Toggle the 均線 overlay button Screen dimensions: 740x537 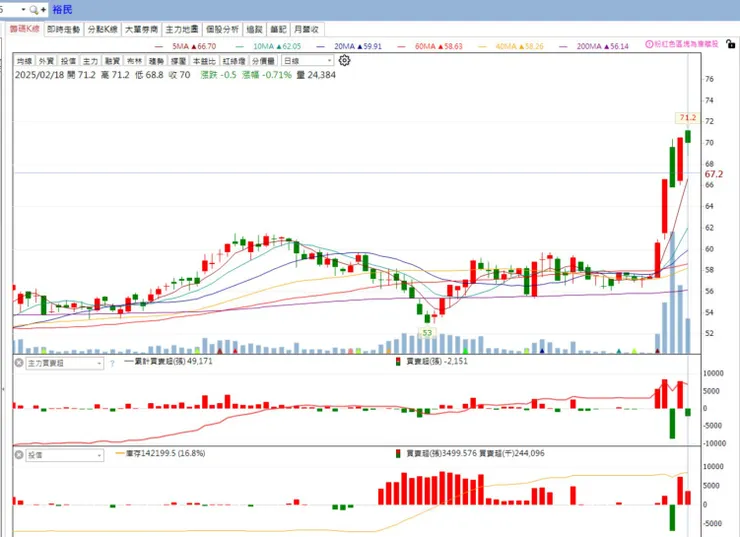[x=24, y=61]
